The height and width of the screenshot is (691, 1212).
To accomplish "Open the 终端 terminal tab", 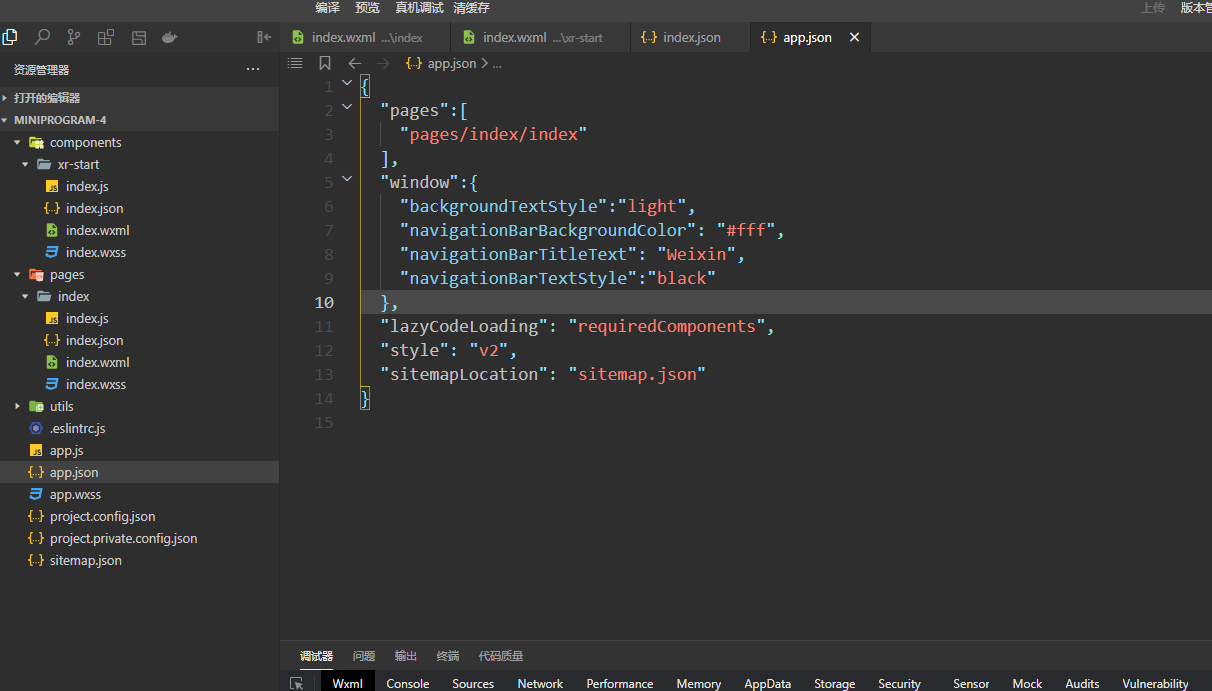I will tap(448, 656).
